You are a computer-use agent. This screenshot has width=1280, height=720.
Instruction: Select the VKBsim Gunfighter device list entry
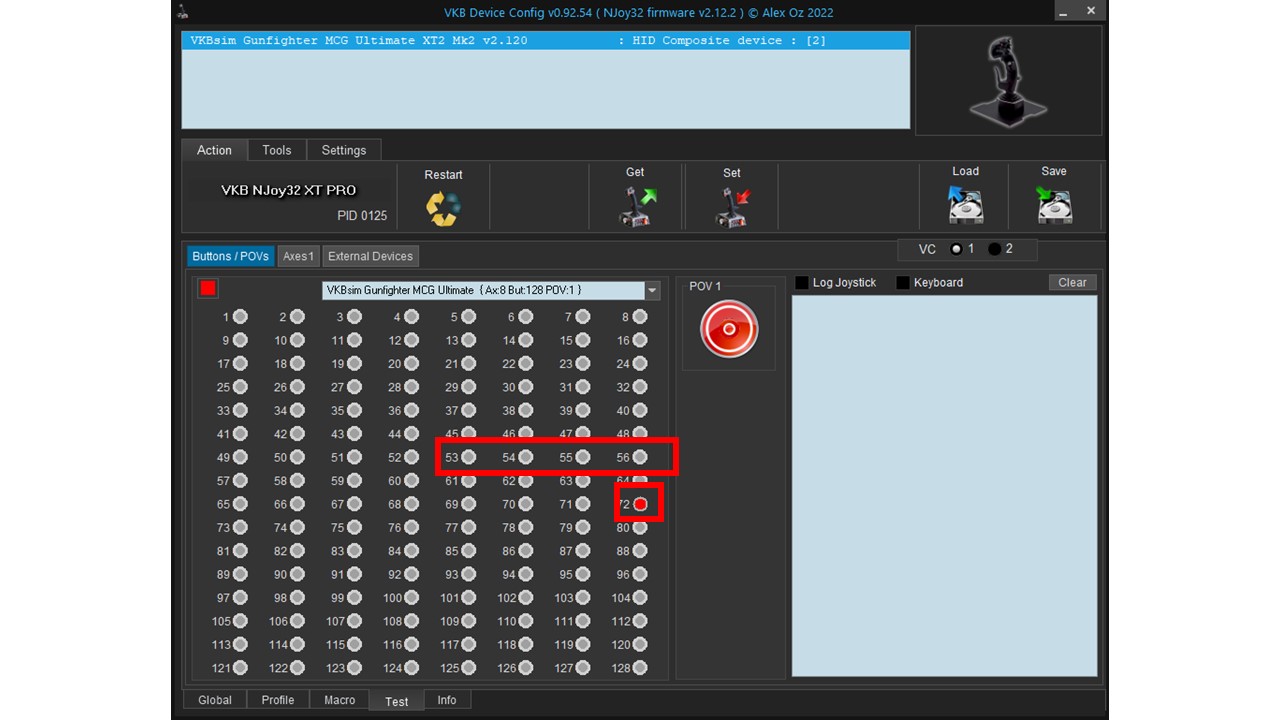[546, 41]
